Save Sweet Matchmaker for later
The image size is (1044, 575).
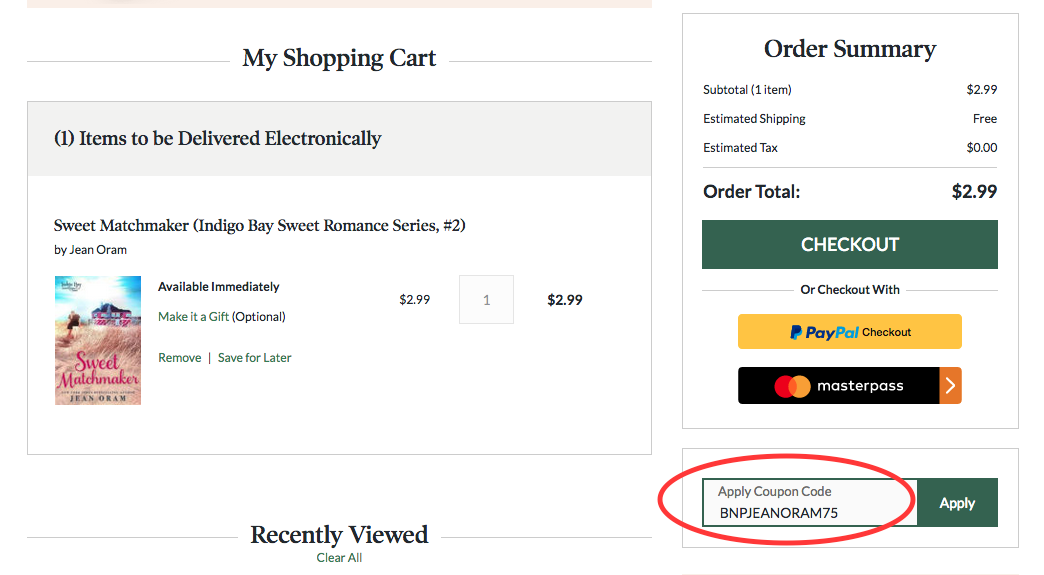pyautogui.click(x=254, y=357)
